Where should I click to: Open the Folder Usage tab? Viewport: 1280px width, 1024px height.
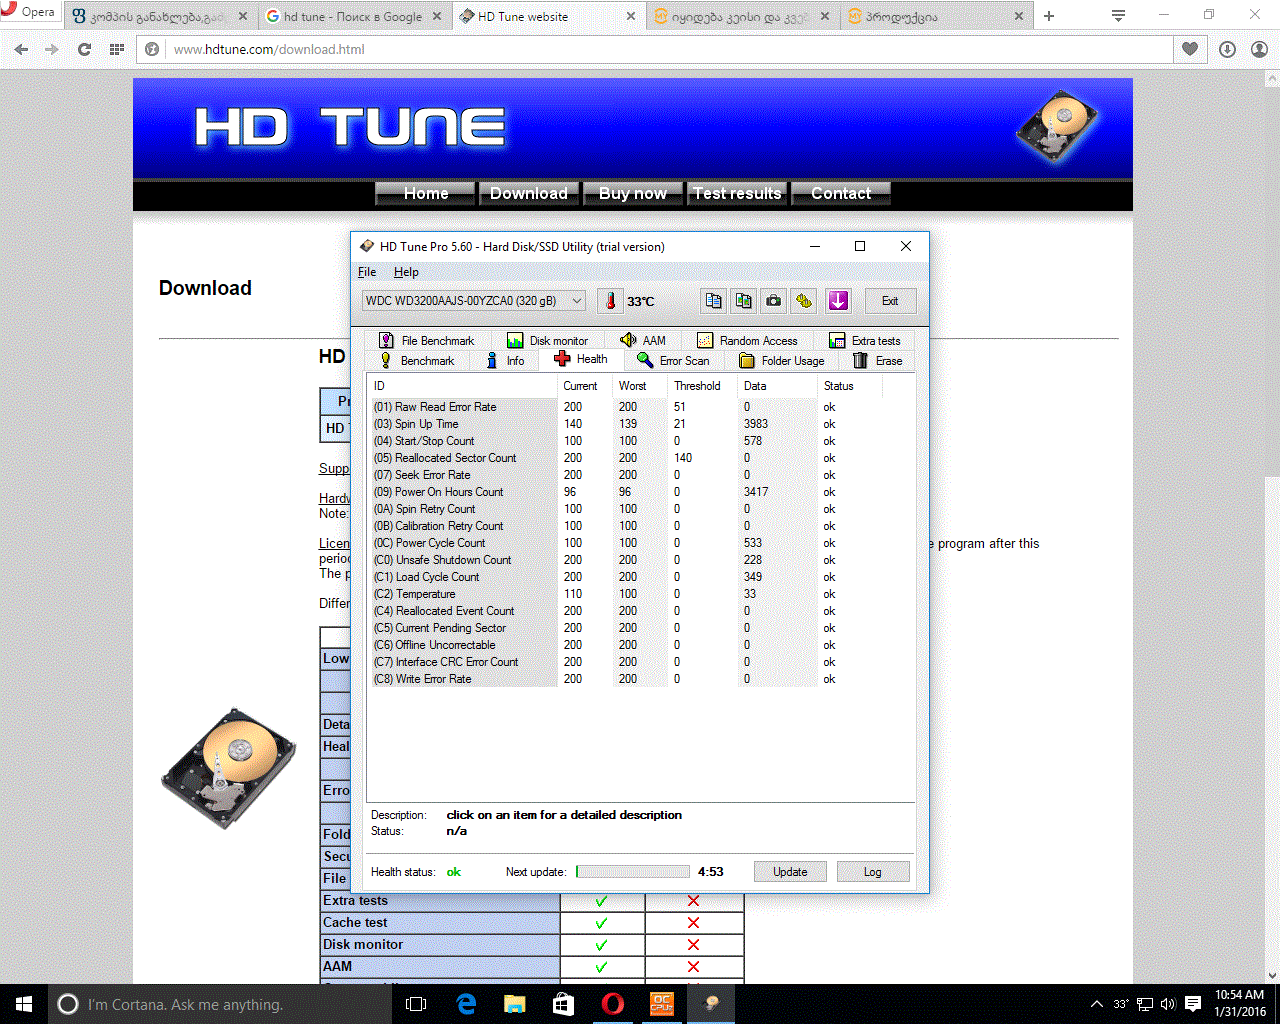pos(782,361)
